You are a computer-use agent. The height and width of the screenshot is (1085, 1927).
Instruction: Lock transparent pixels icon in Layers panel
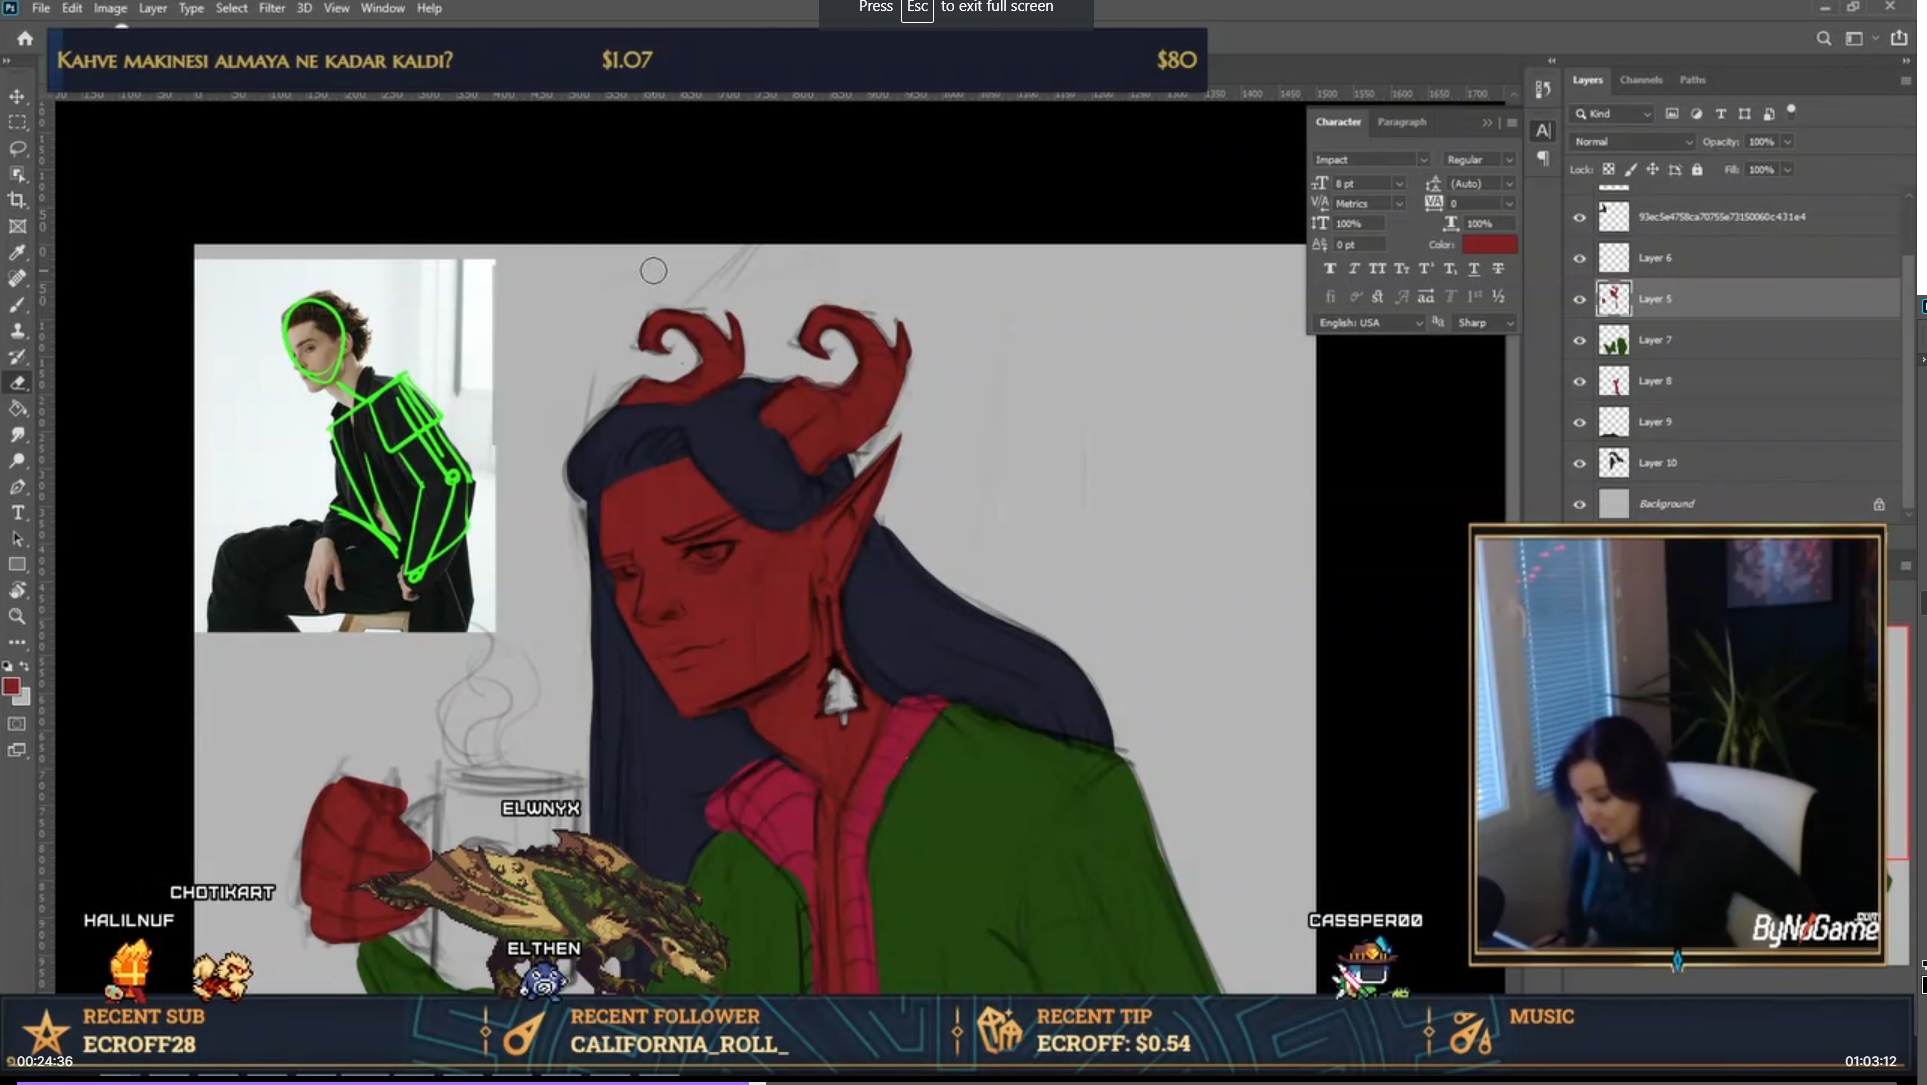[x=1608, y=170]
